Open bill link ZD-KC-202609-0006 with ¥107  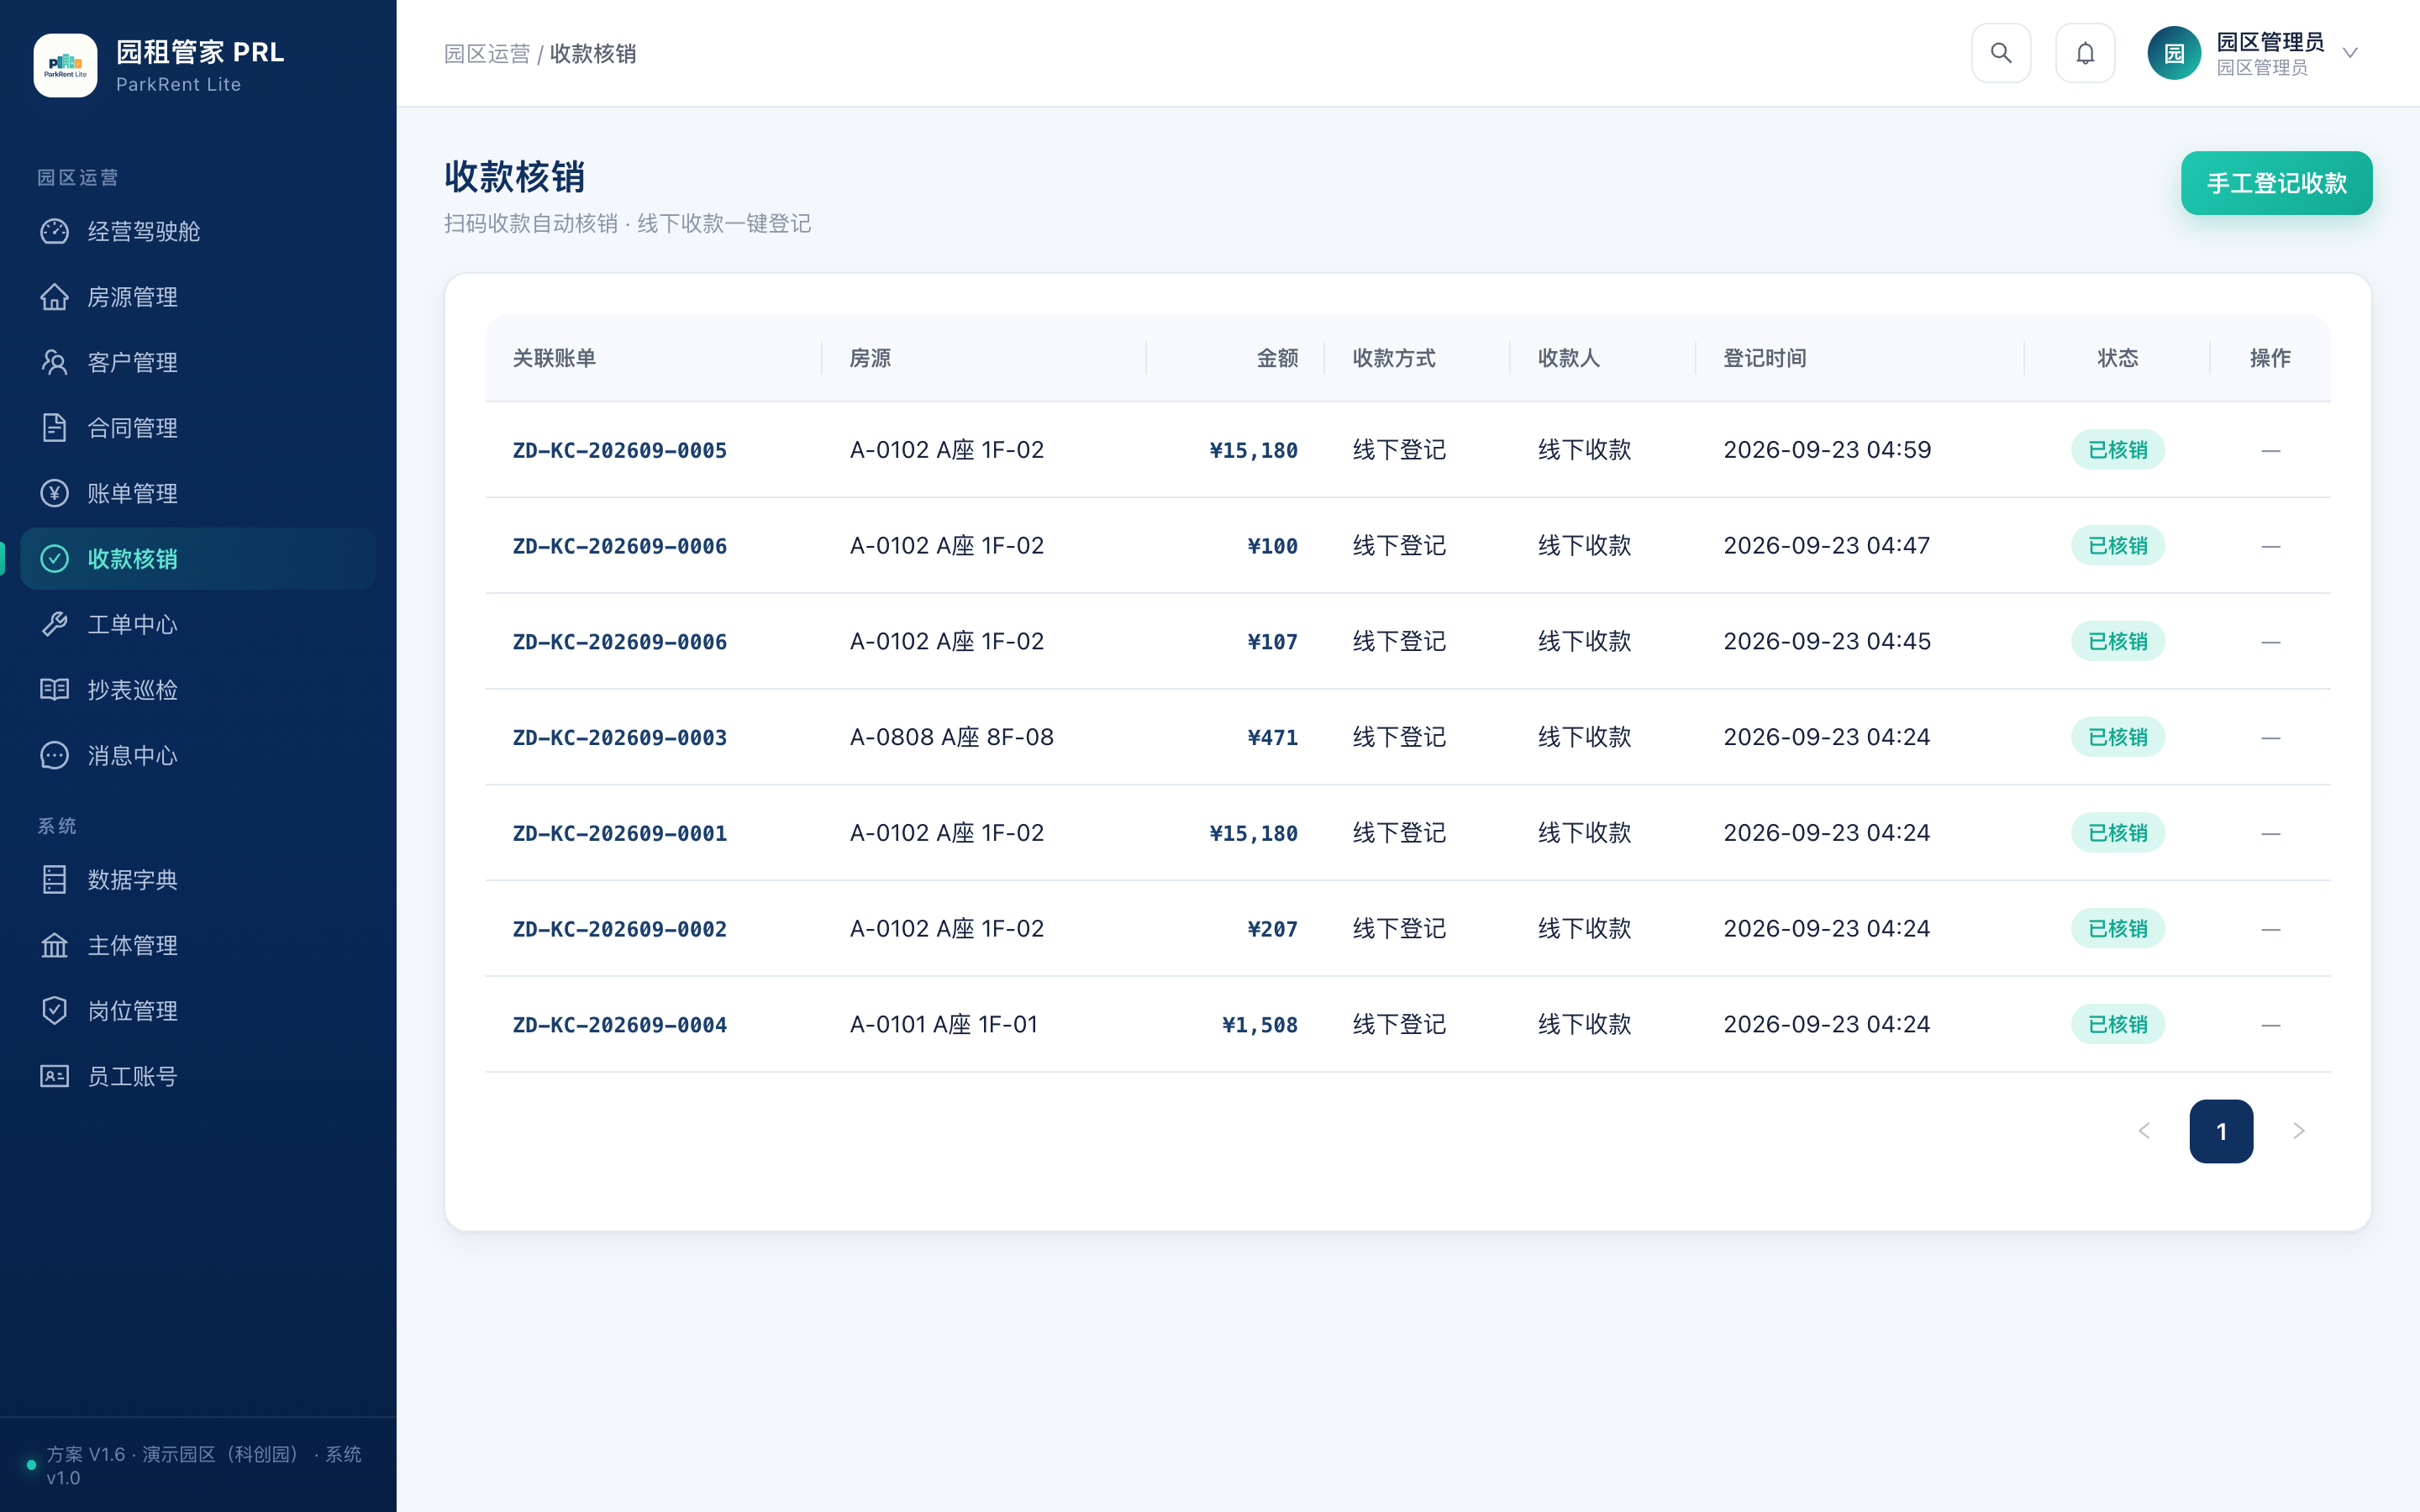620,642
